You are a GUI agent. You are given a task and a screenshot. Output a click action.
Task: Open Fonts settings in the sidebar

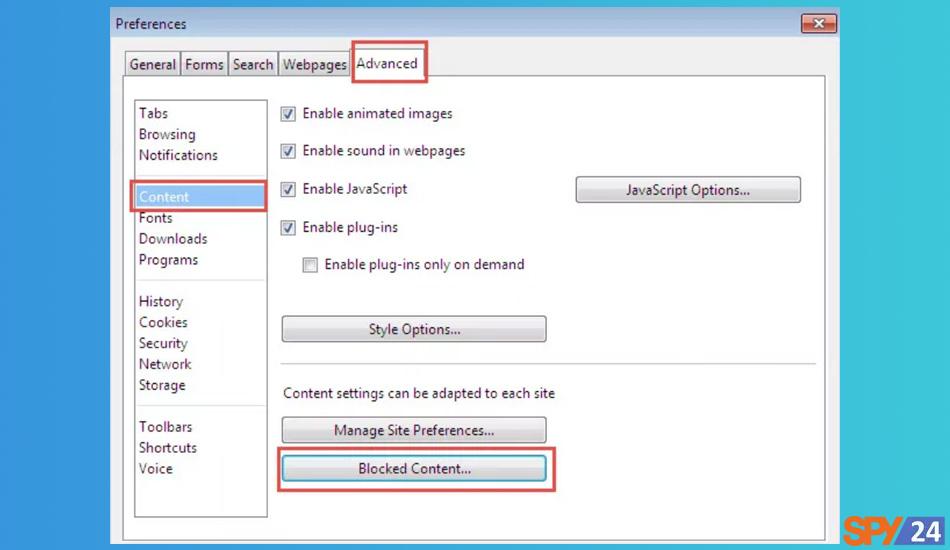point(156,217)
